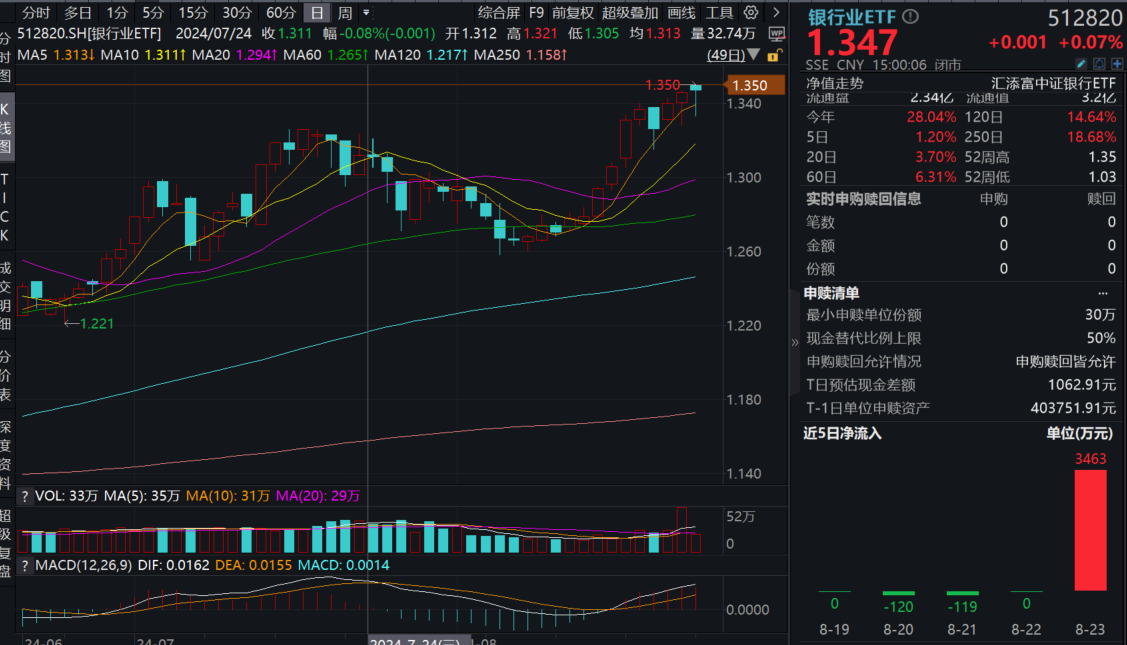Click the MA10 1.311 indicator label

pyautogui.click(x=144, y=55)
